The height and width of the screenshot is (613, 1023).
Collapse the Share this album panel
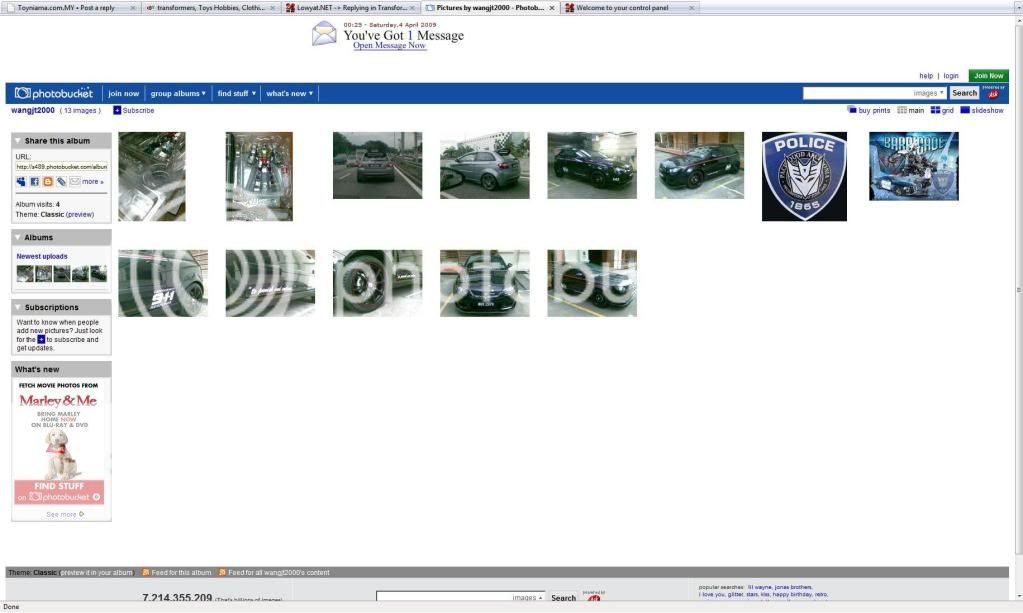(17, 140)
